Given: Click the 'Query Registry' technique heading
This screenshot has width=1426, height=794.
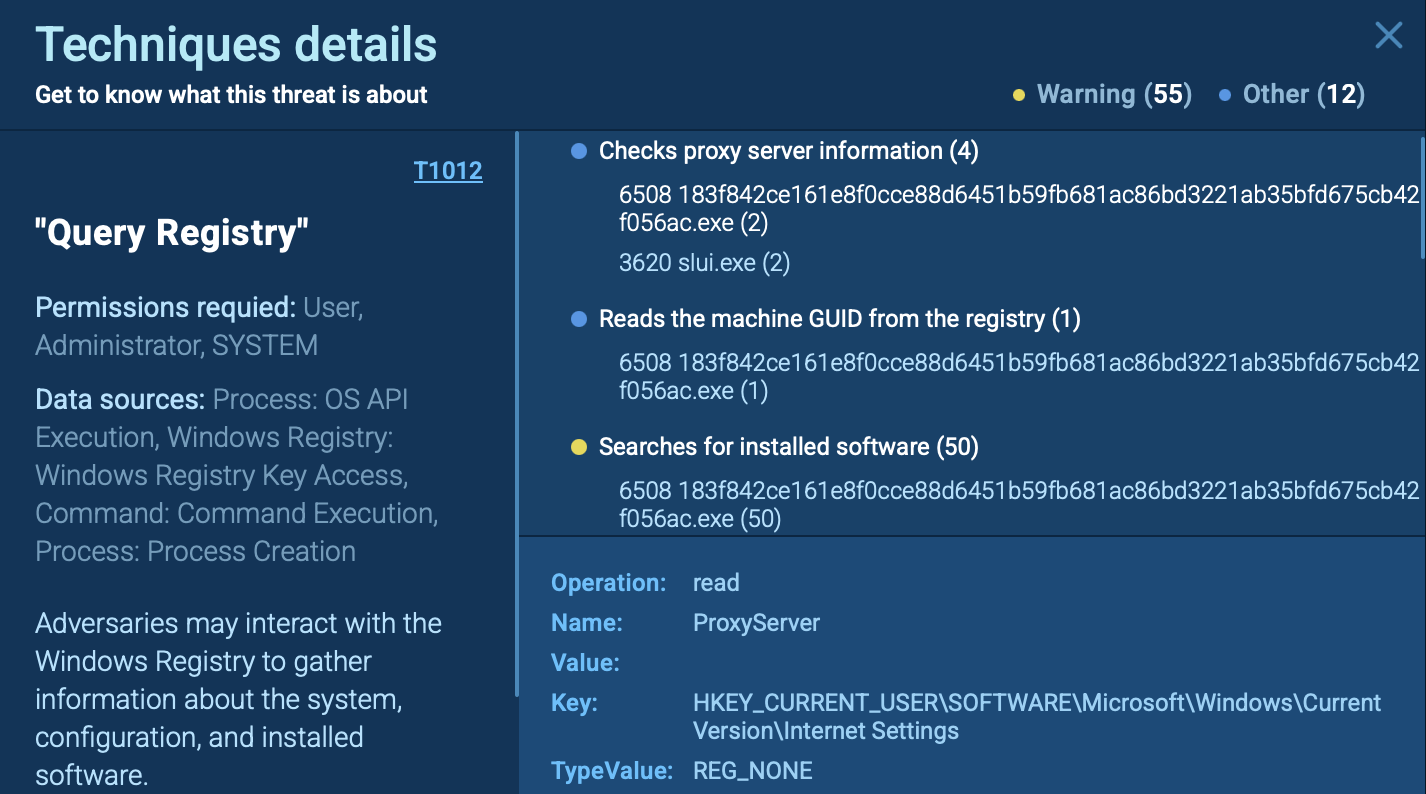Looking at the screenshot, I should (172, 233).
